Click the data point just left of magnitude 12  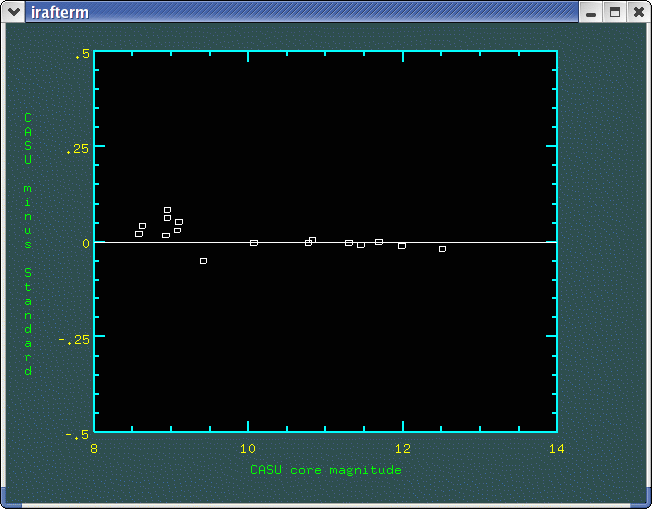pos(402,245)
